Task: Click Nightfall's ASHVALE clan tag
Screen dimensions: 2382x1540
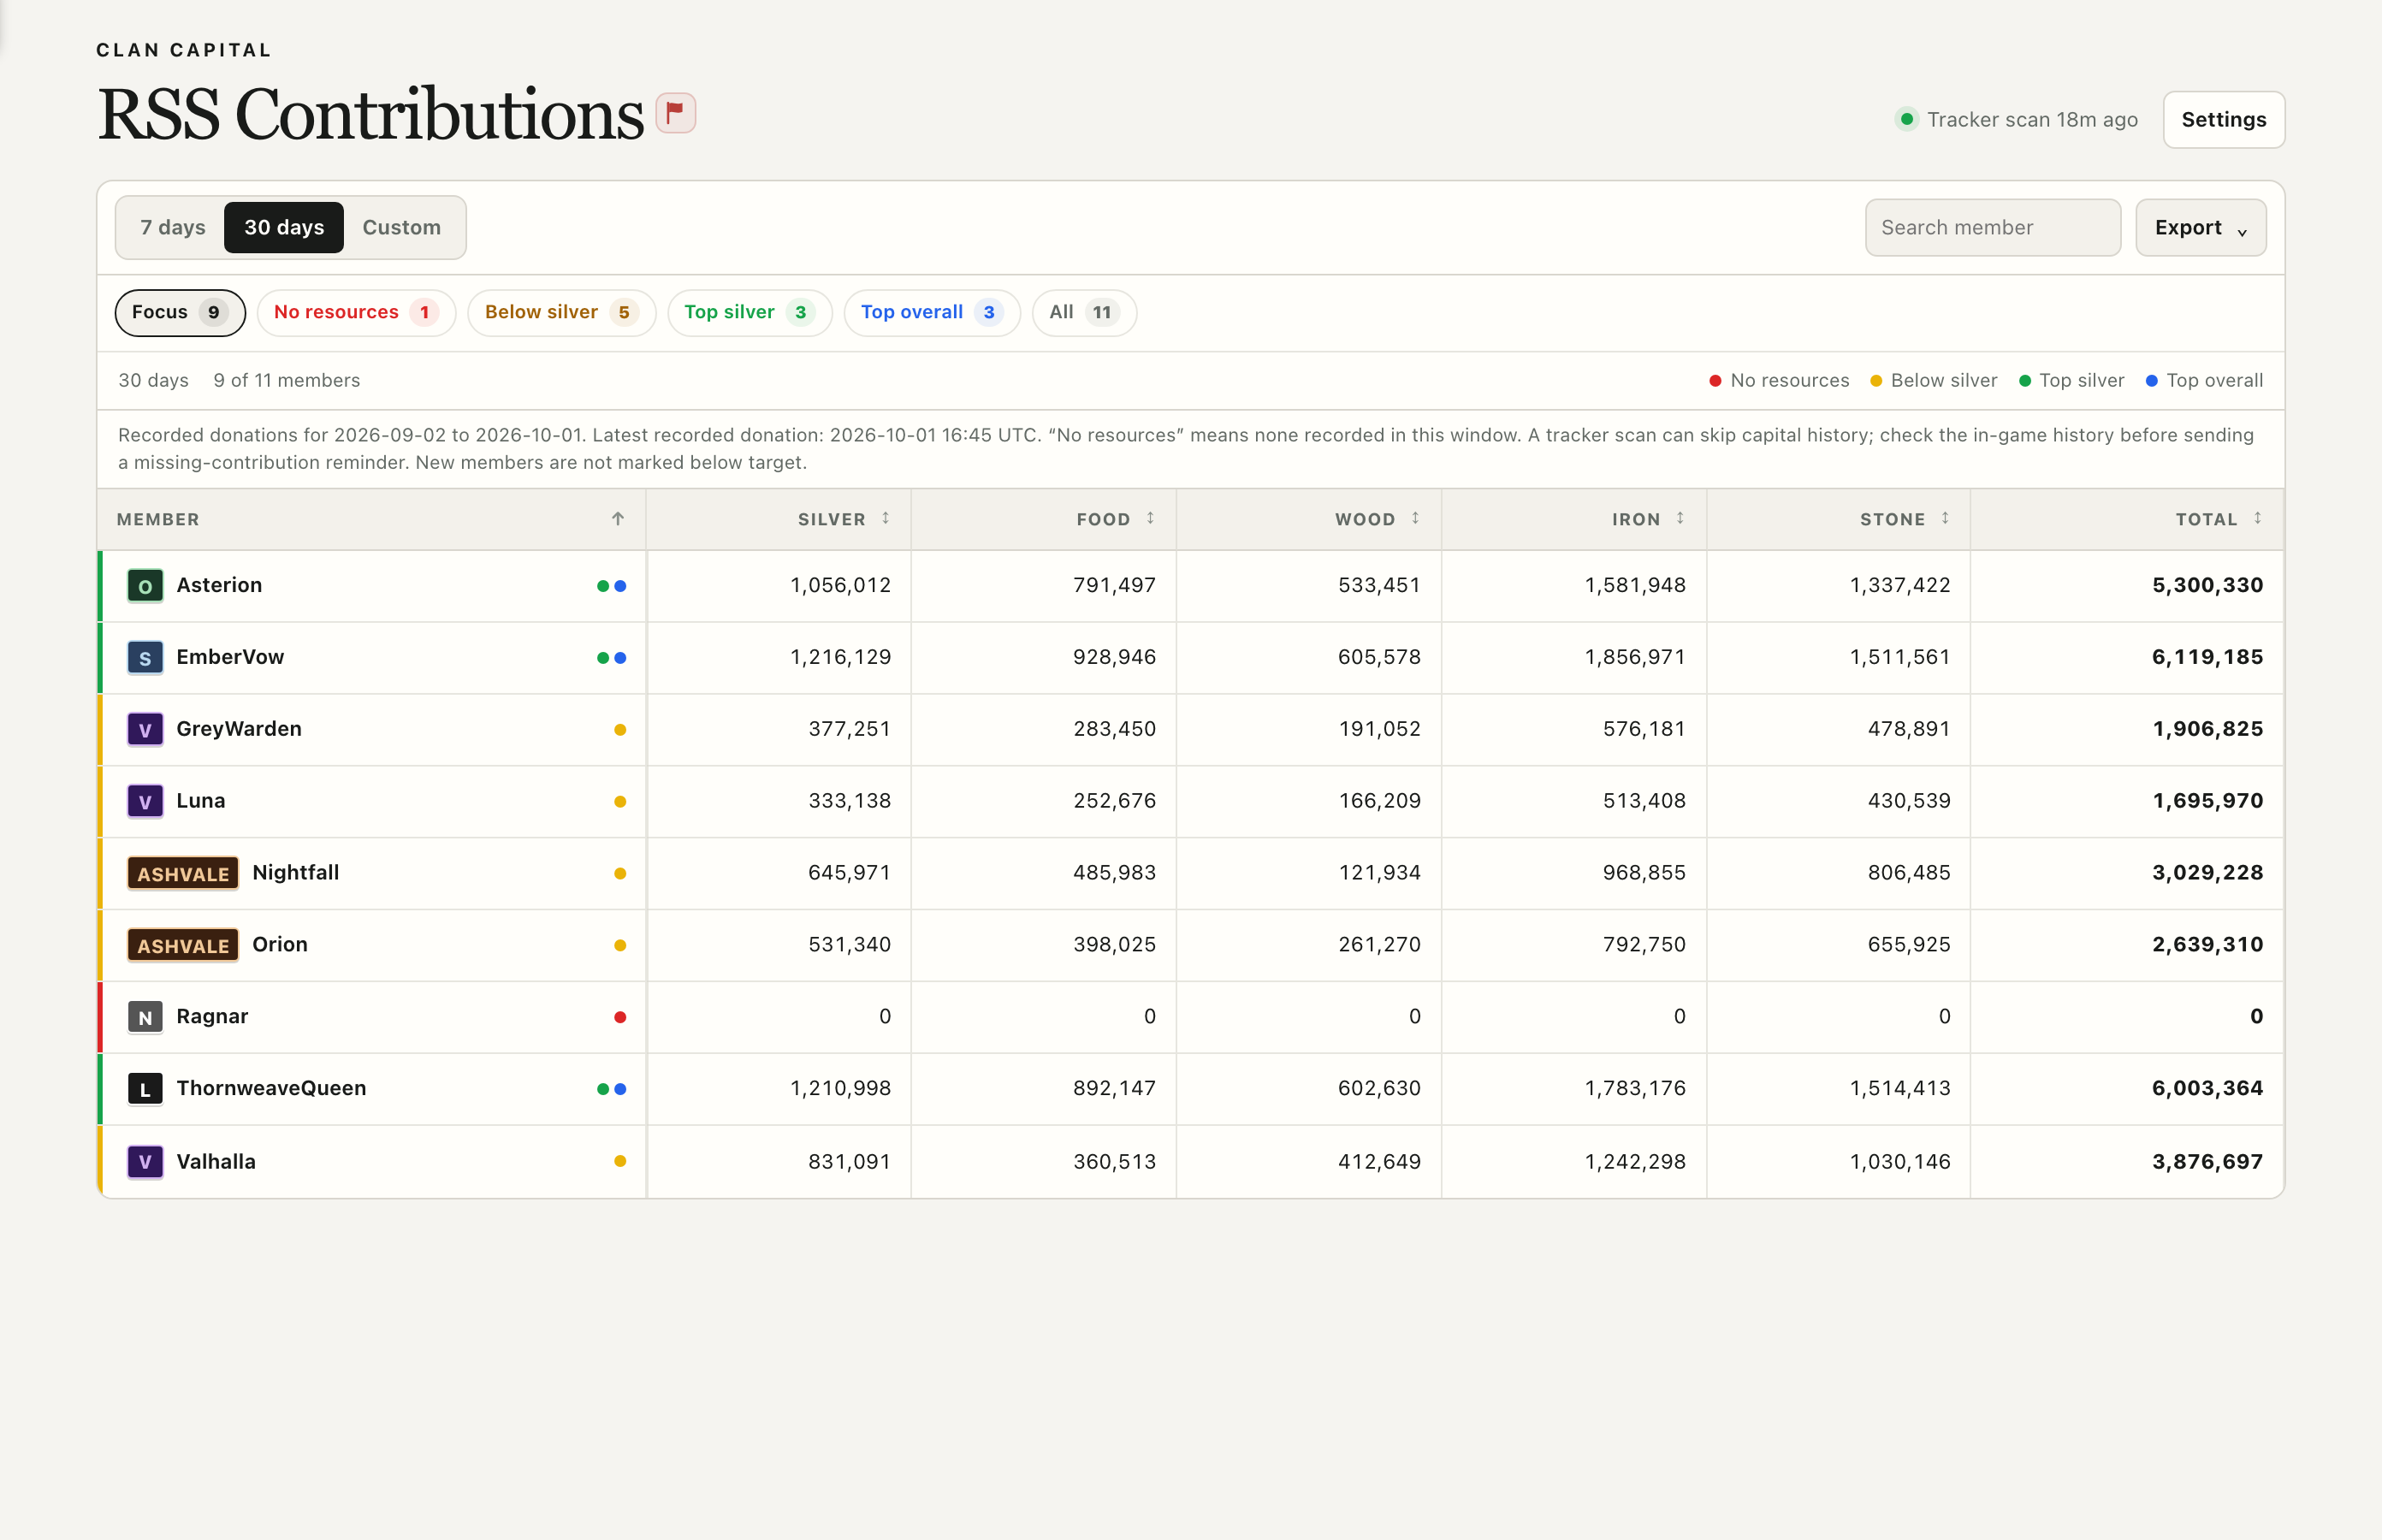Action: [183, 873]
